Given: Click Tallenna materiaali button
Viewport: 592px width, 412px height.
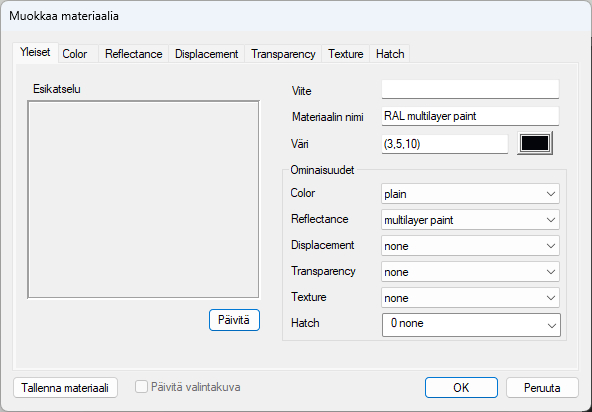Looking at the screenshot, I should (x=65, y=388).
